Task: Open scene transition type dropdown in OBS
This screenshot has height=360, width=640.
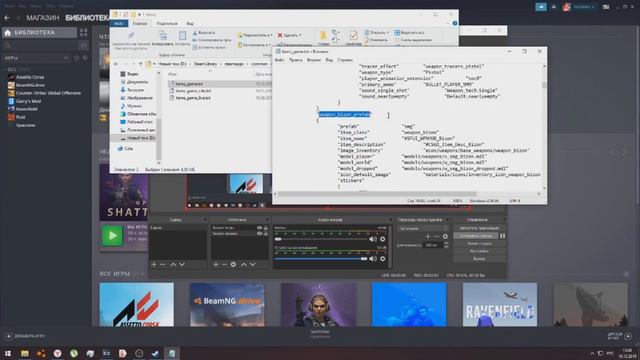Action: [x=423, y=228]
